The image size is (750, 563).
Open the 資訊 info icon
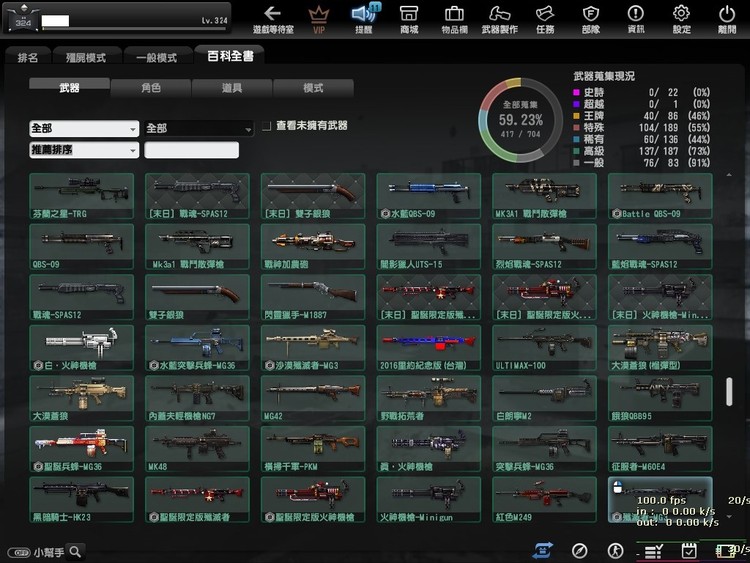(636, 19)
